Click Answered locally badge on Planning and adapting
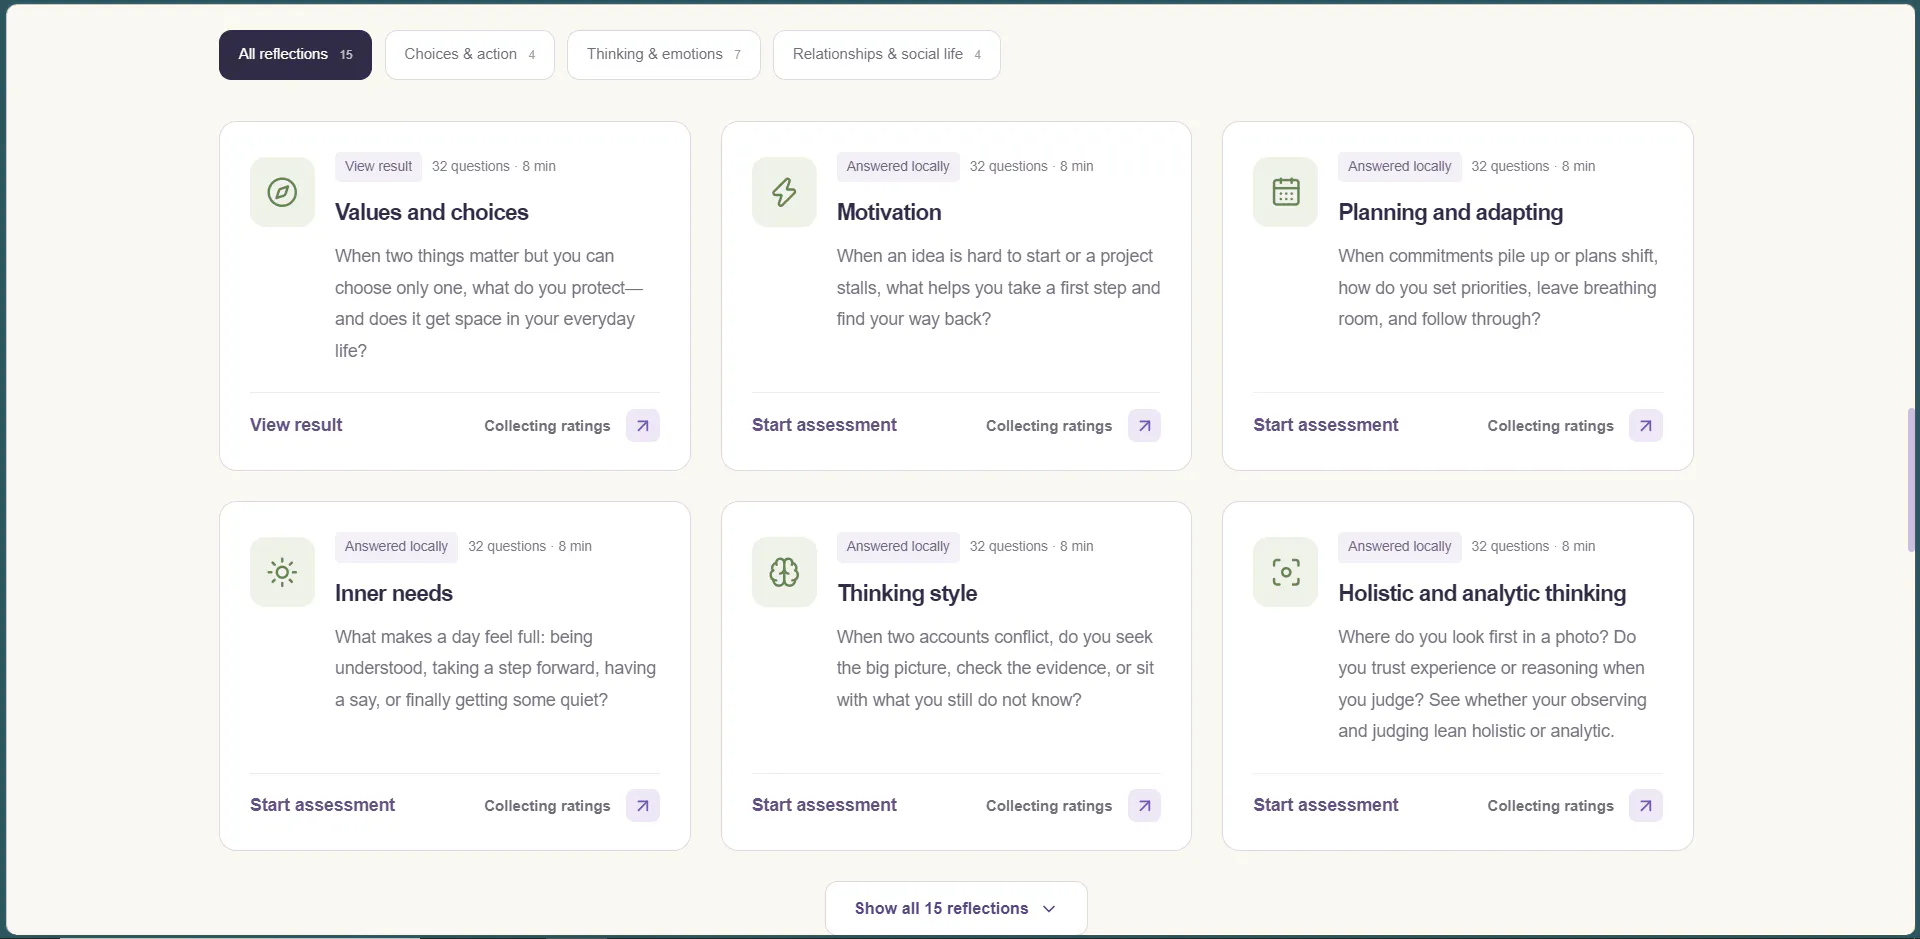The width and height of the screenshot is (1920, 939). [x=1399, y=166]
